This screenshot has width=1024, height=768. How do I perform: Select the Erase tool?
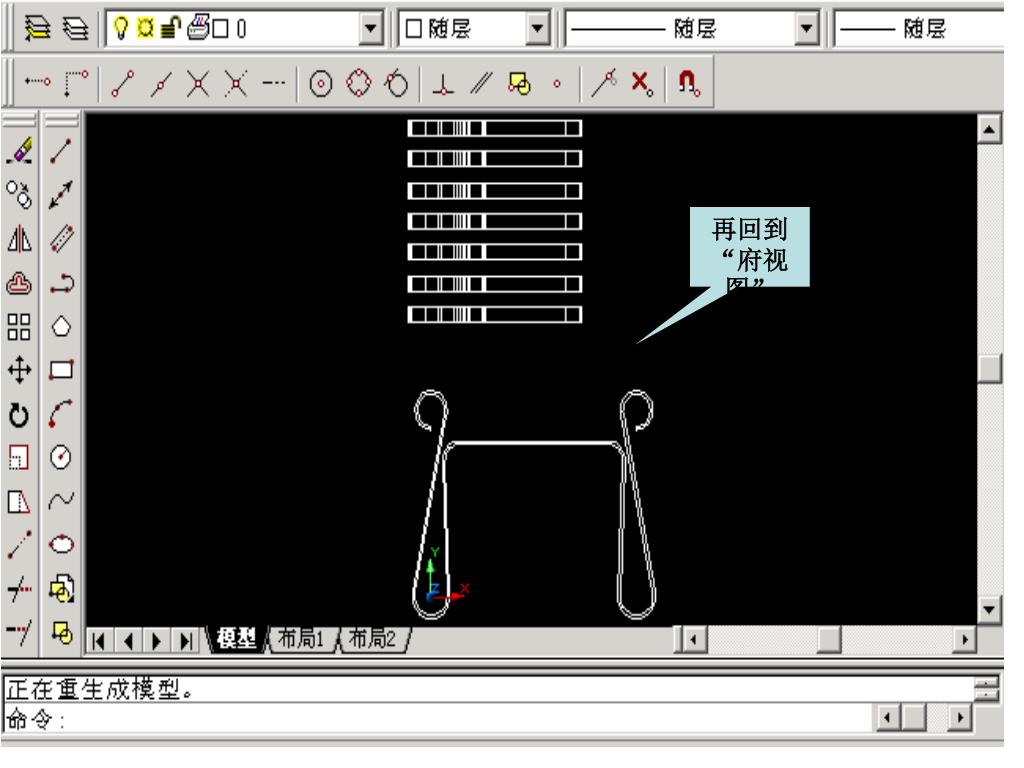click(20, 150)
